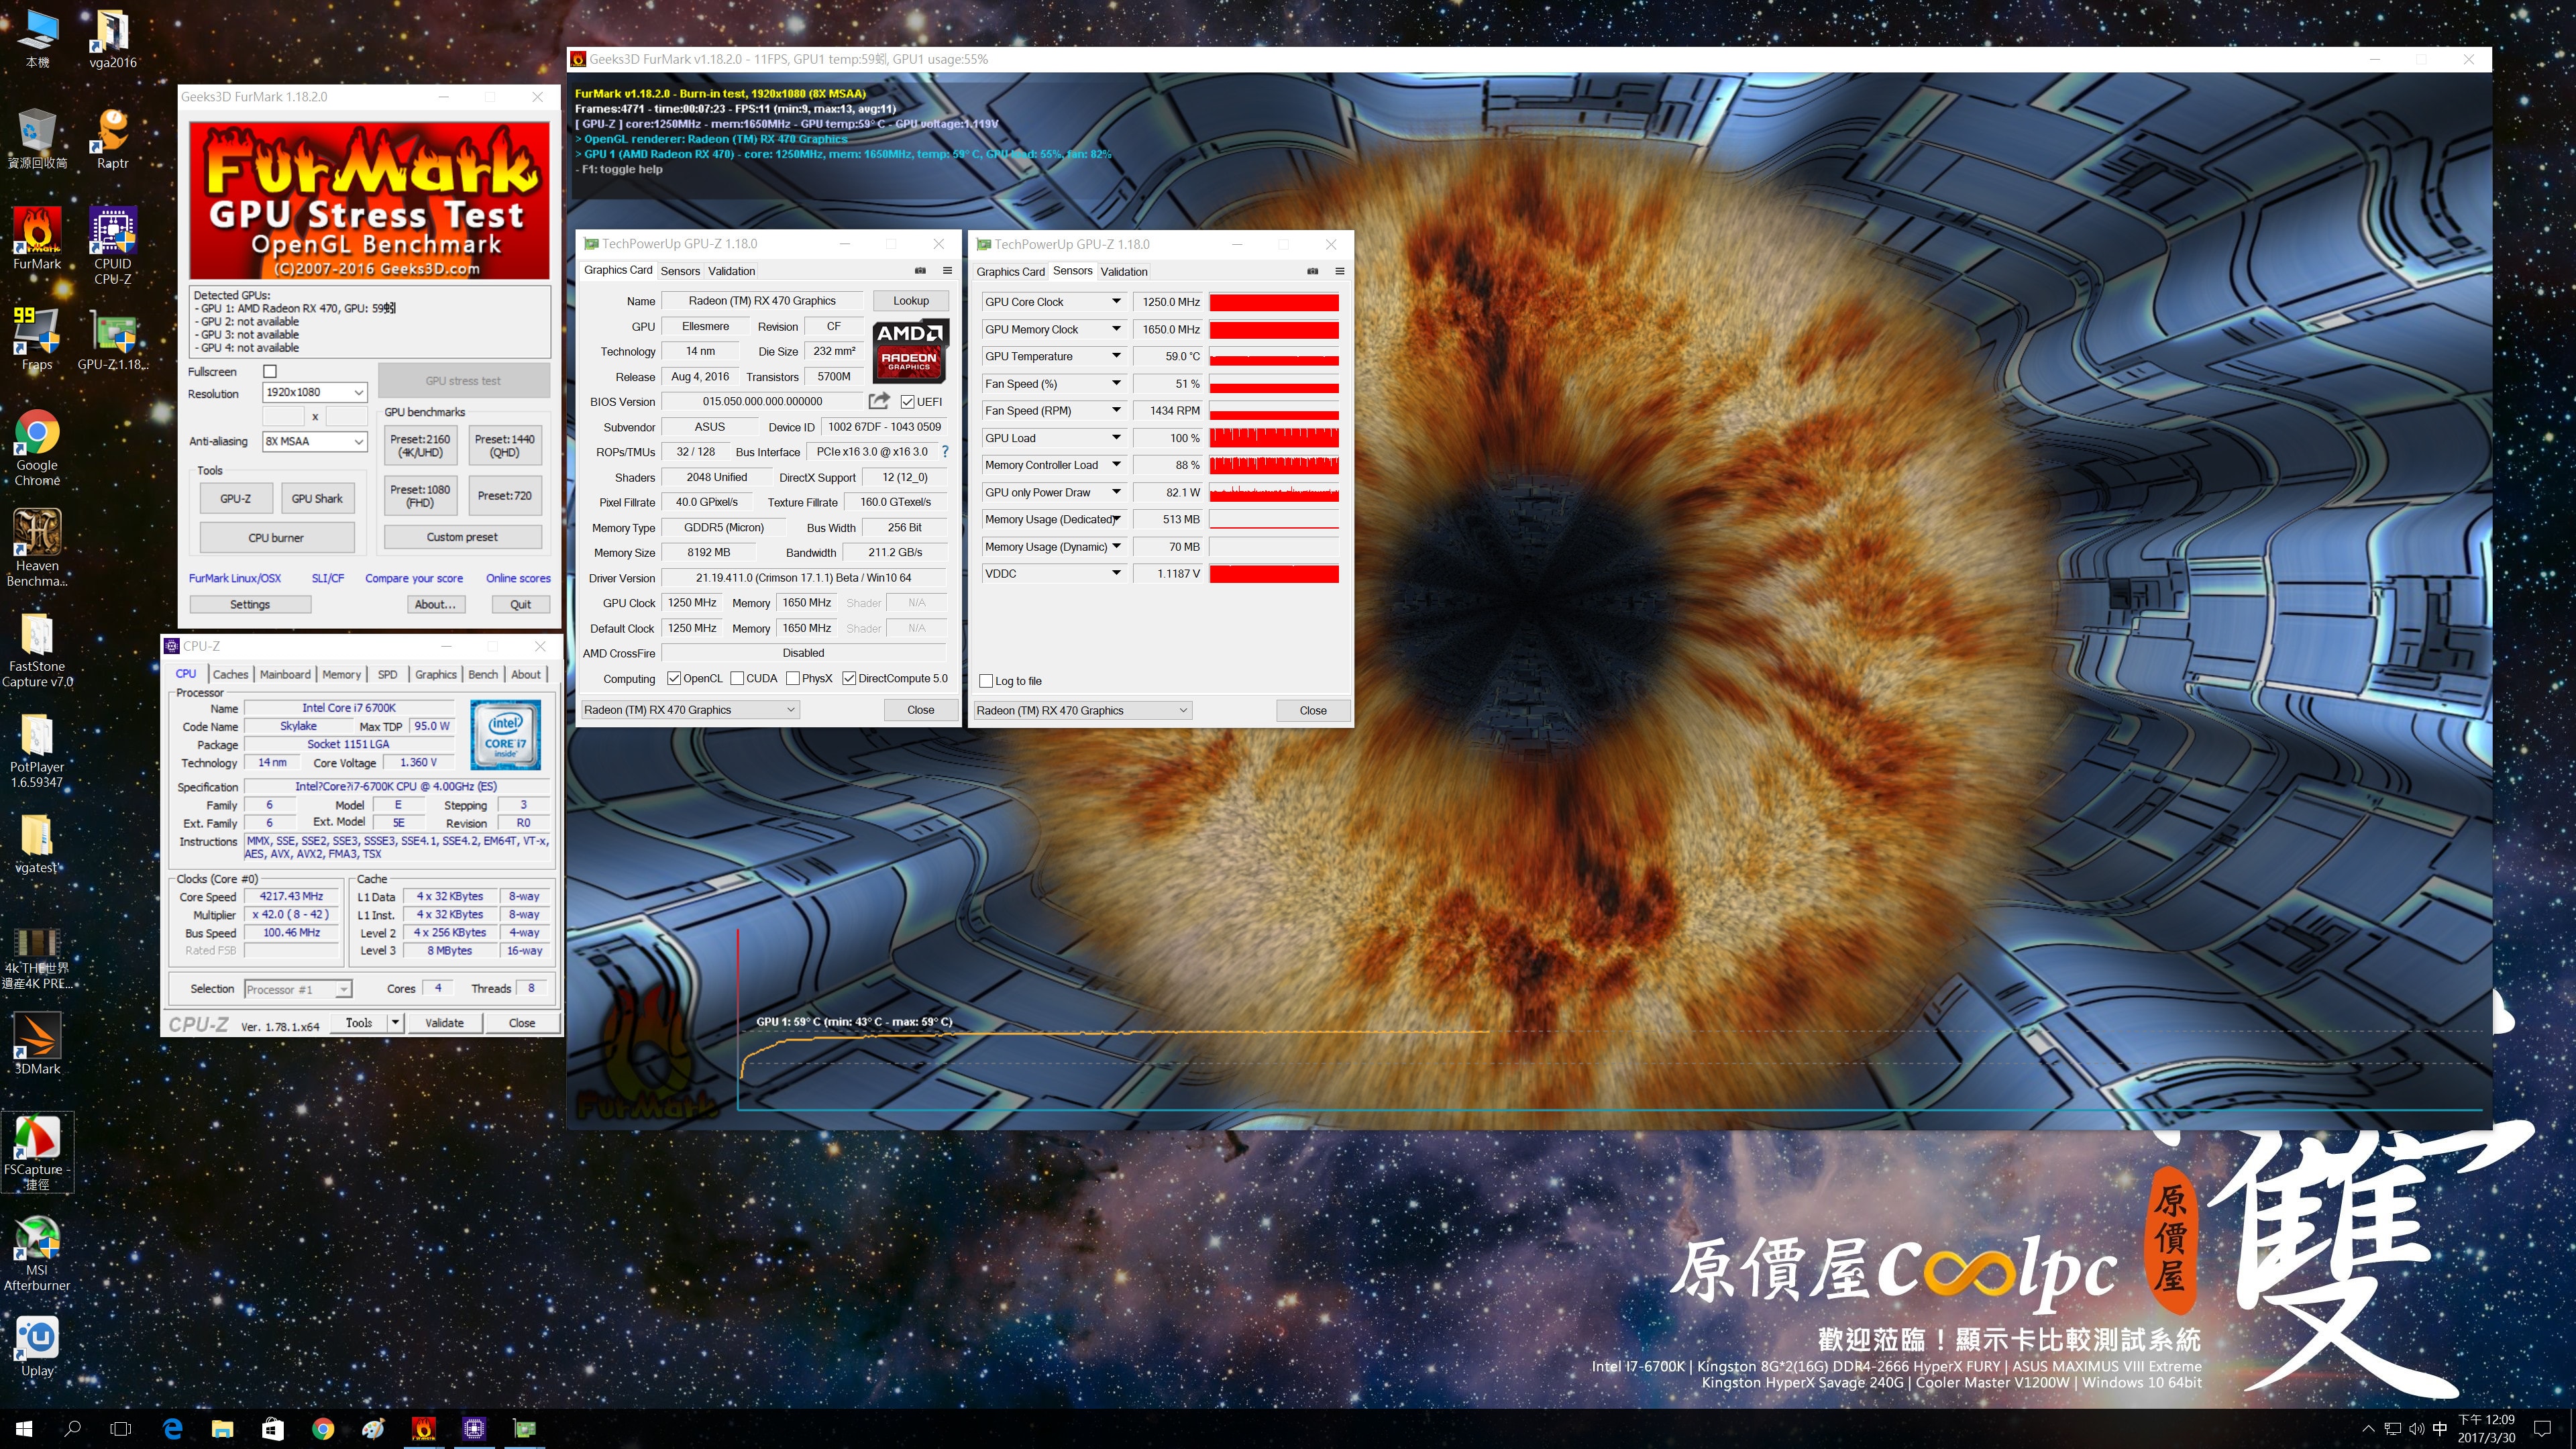Toggle the UEFI checkbox in GPU-Z
Viewport: 2576px width, 1449px height.
907,402
